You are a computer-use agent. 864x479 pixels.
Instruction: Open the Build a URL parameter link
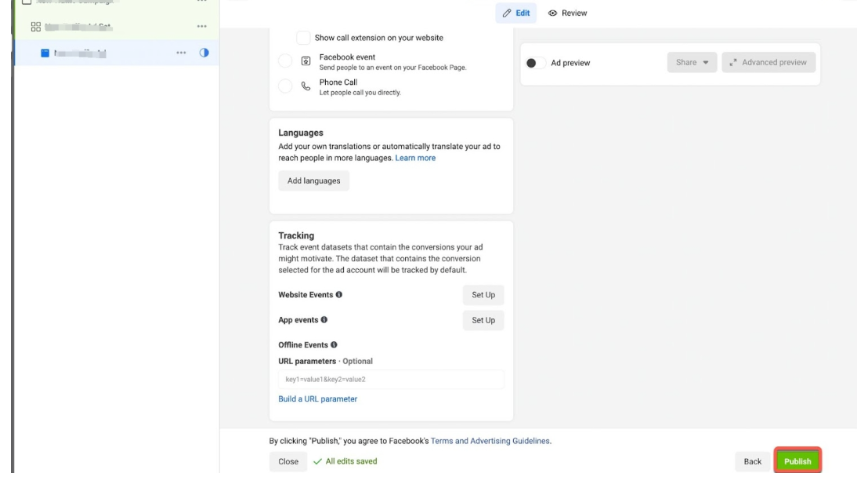[x=317, y=399]
